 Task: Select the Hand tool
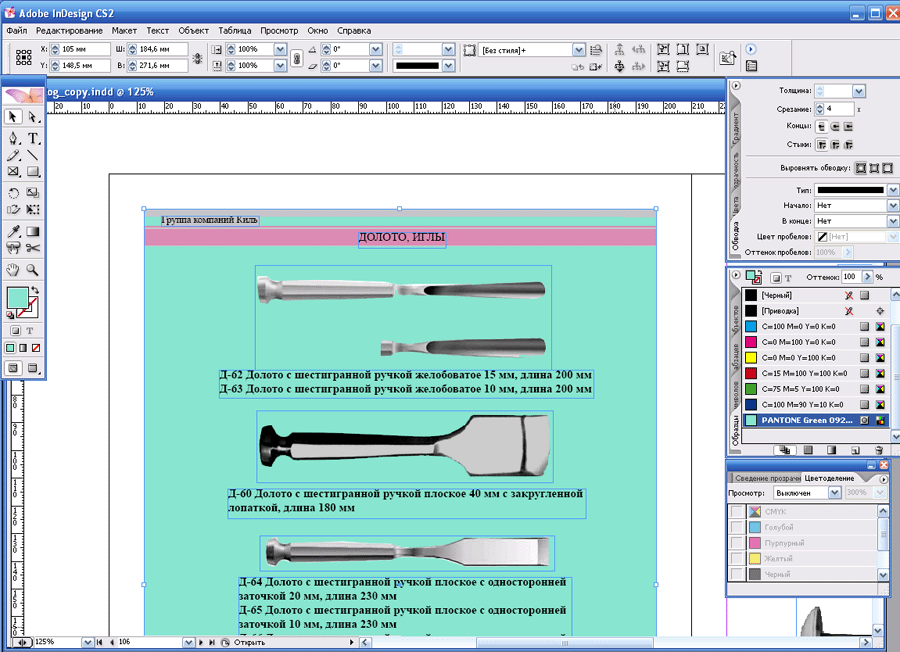(x=13, y=269)
